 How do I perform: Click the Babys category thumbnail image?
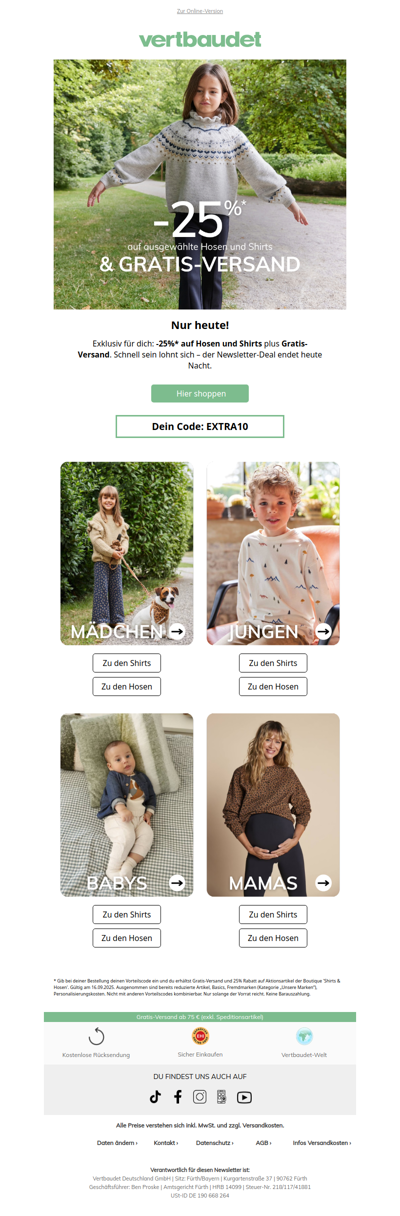coord(127,805)
